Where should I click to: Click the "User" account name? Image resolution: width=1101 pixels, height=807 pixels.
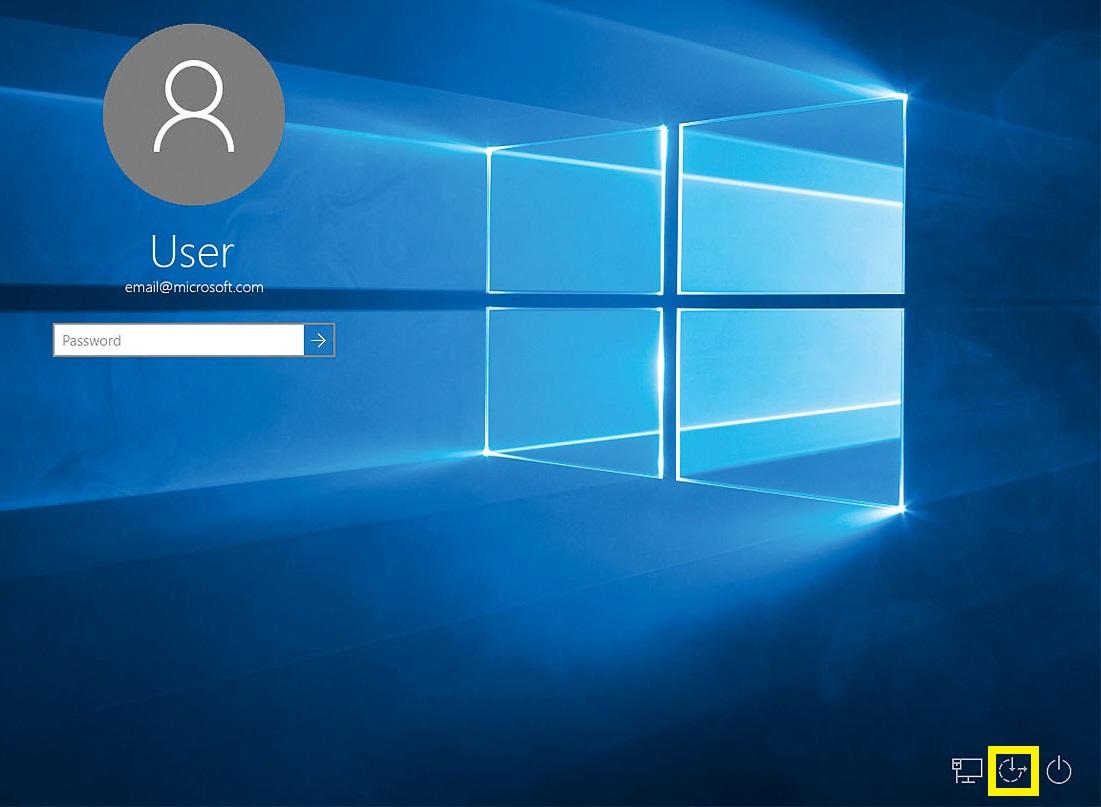[x=193, y=252]
